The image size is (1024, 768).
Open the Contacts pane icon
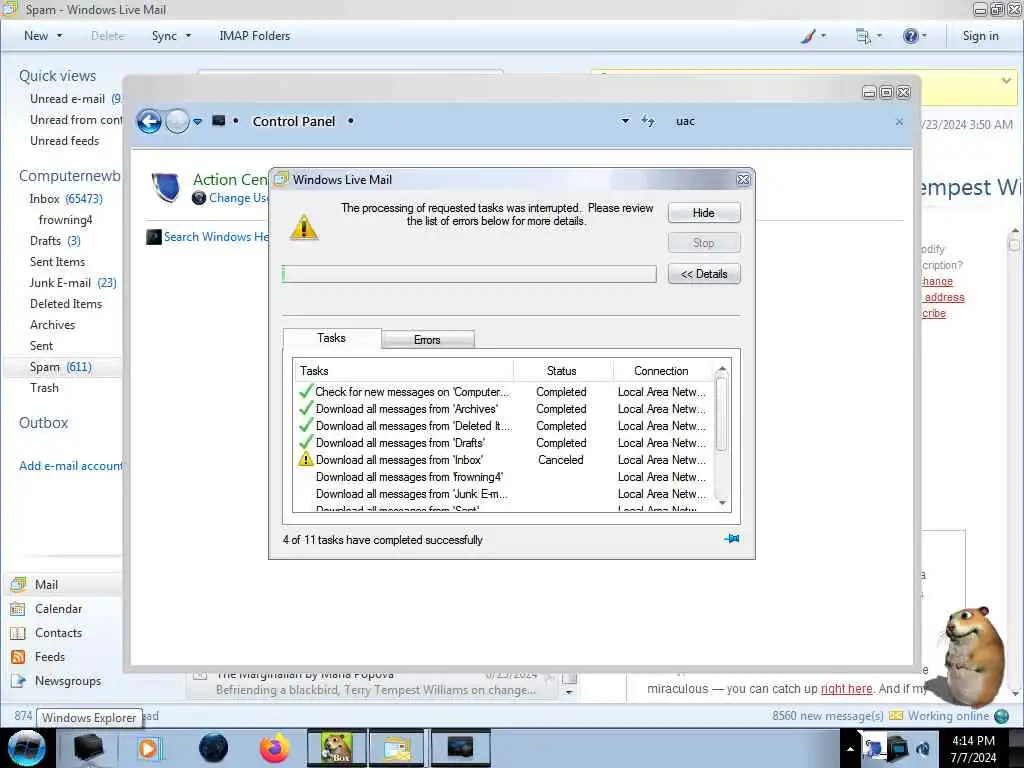tap(18, 633)
